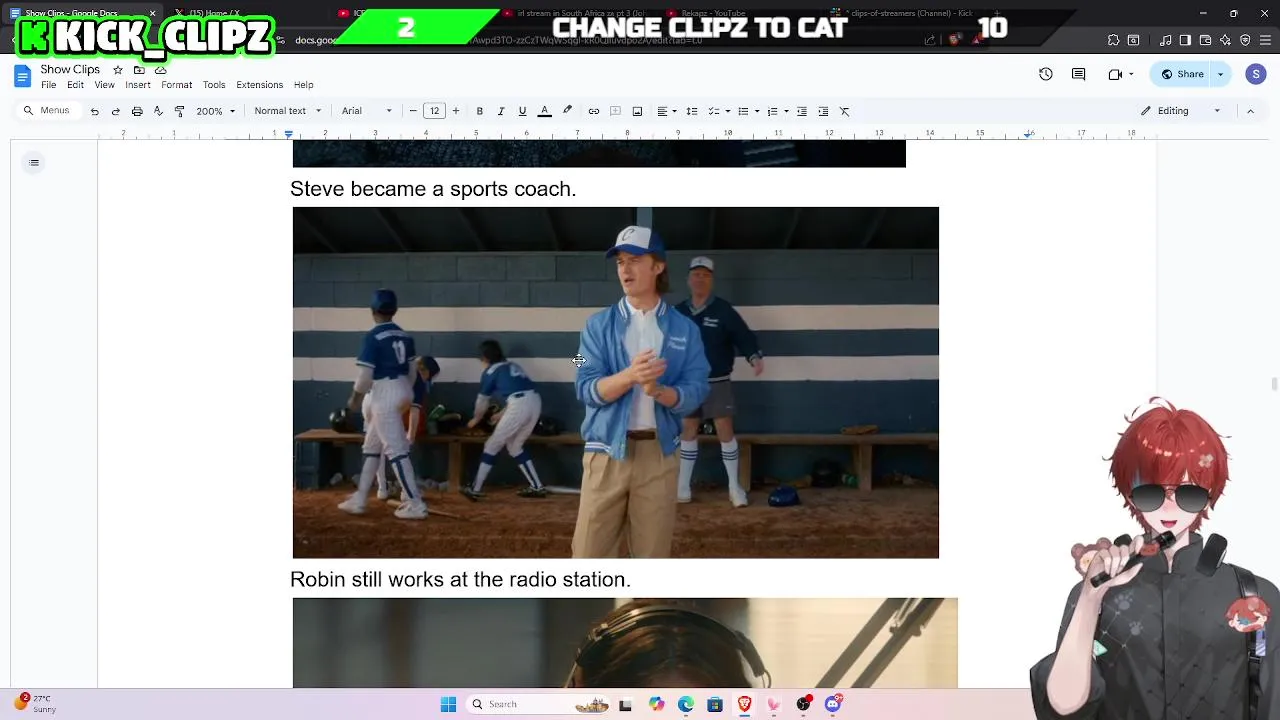Check cloud save status icon

click(x=160, y=70)
